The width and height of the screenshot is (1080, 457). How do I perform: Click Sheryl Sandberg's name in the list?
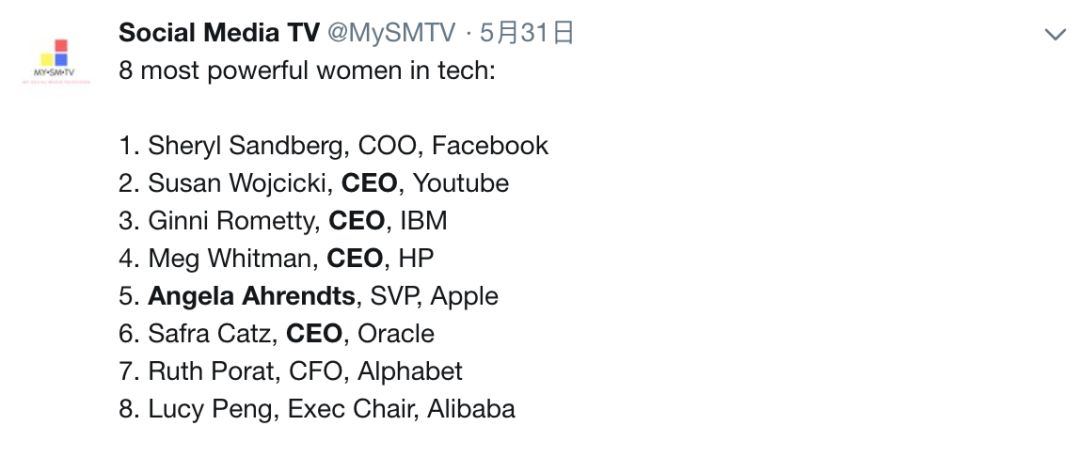248,146
